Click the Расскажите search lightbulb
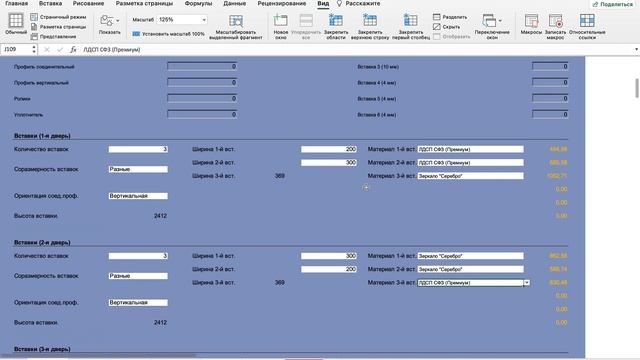 (x=339, y=3)
